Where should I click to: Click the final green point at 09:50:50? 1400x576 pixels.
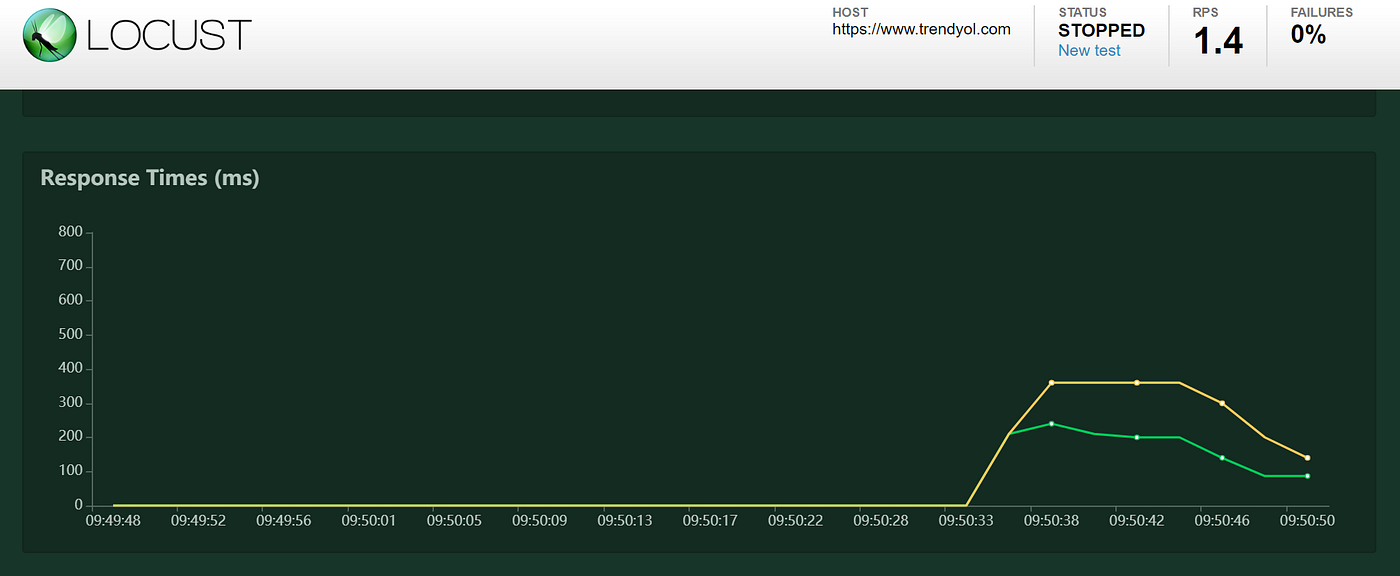tap(1306, 476)
